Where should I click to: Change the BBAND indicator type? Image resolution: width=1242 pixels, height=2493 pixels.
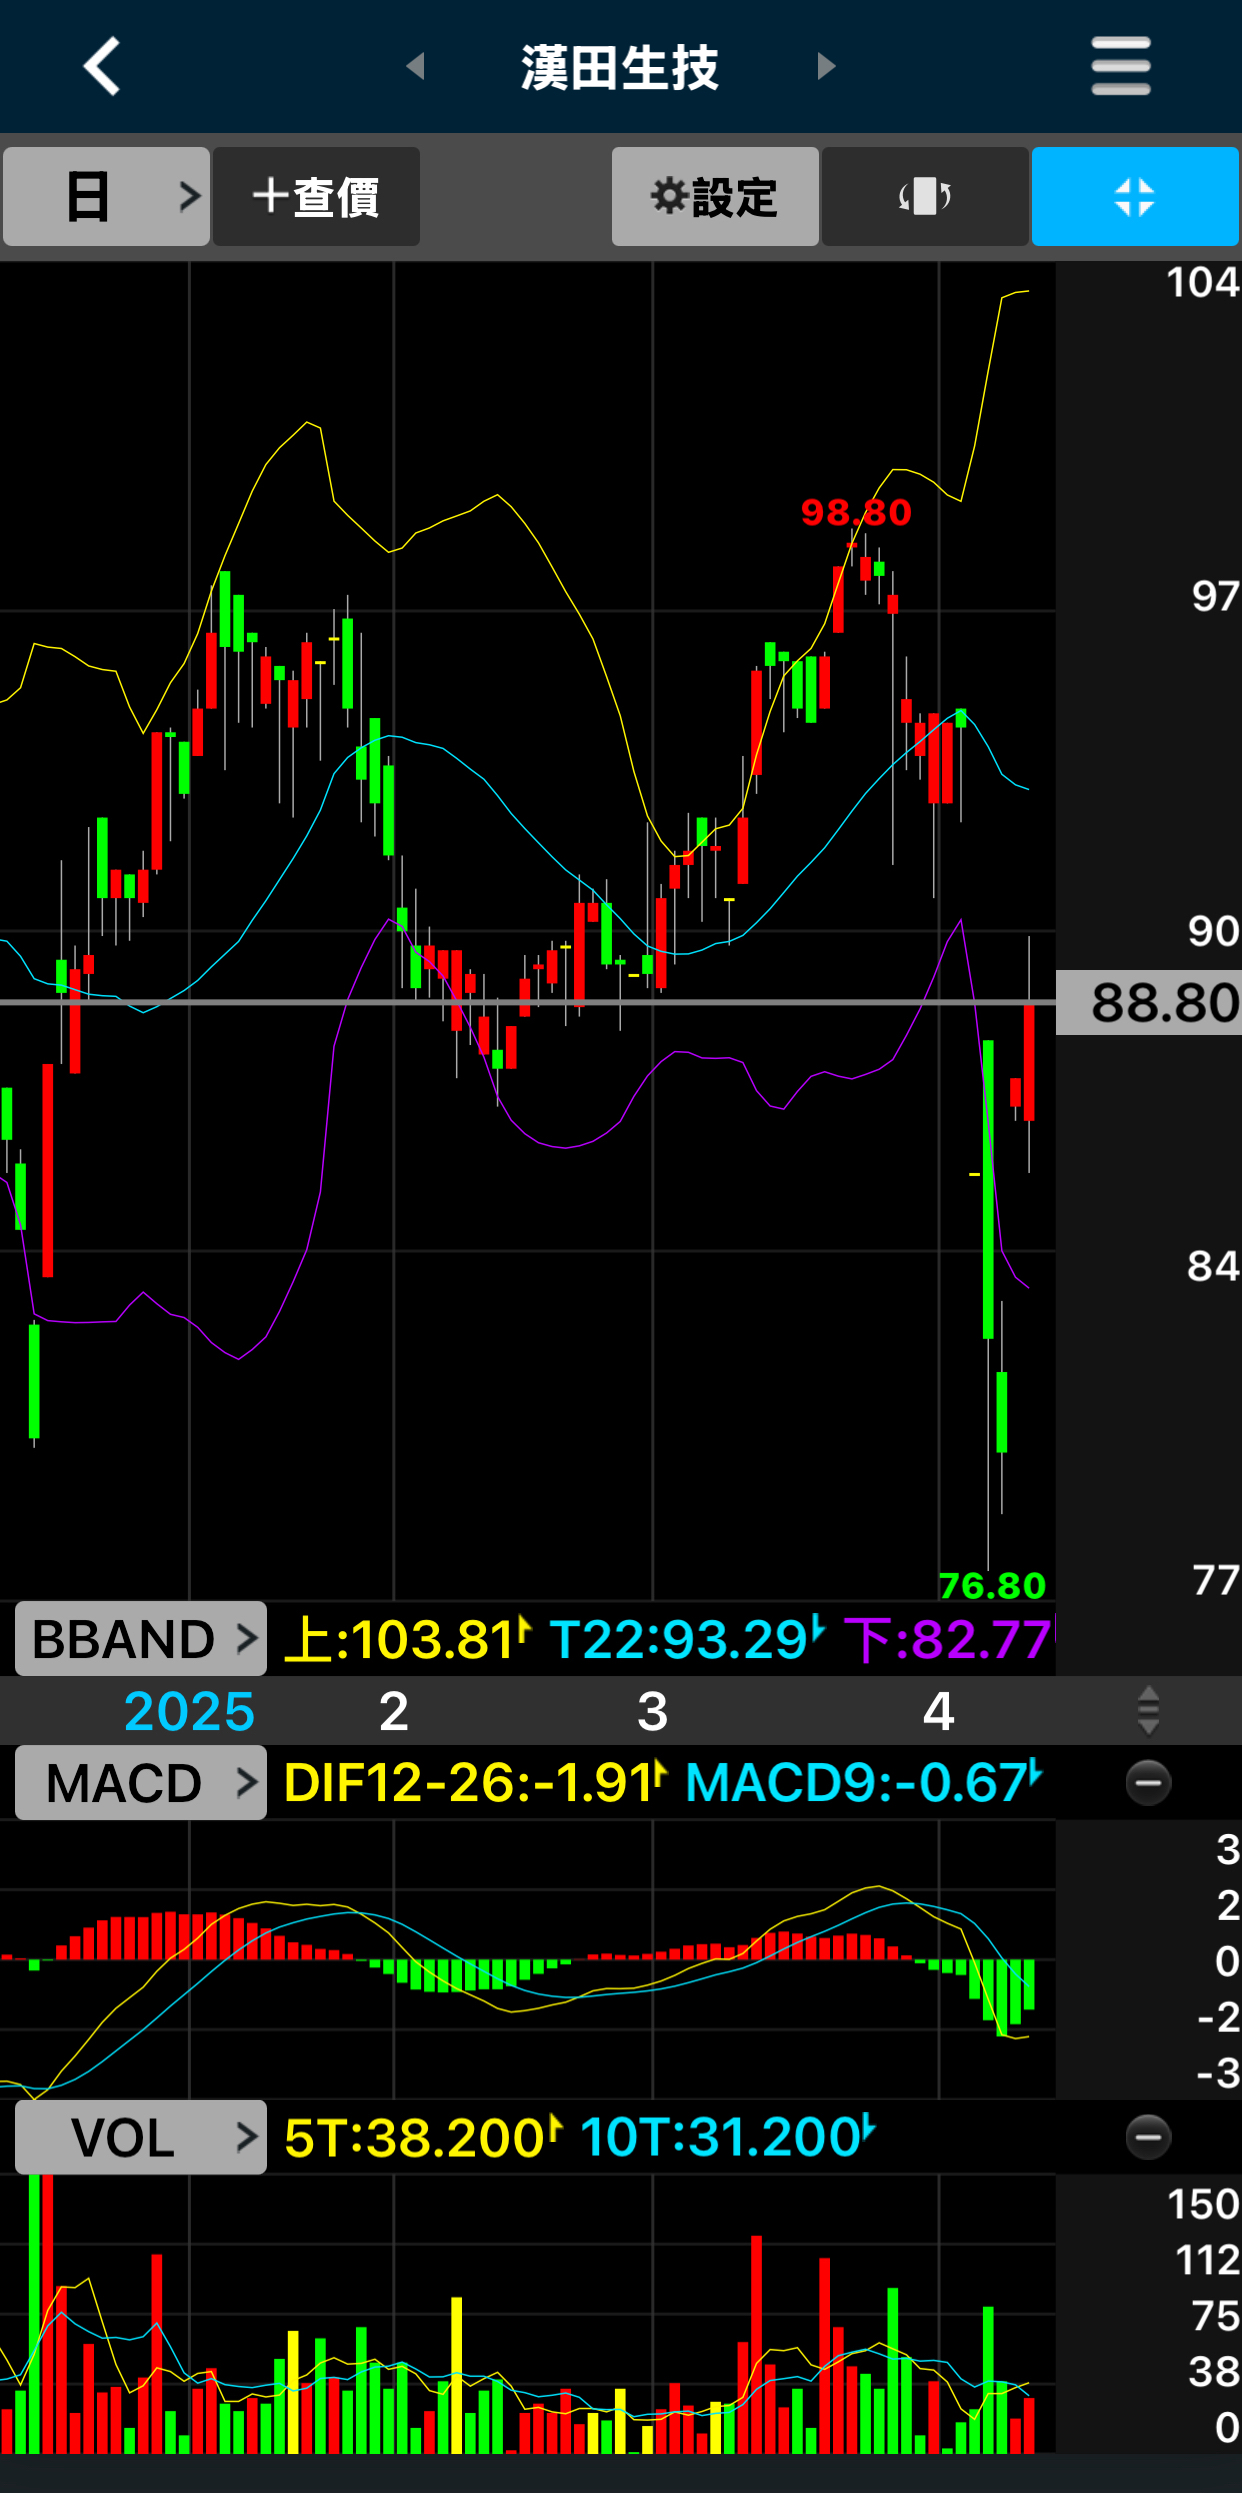pos(141,1638)
